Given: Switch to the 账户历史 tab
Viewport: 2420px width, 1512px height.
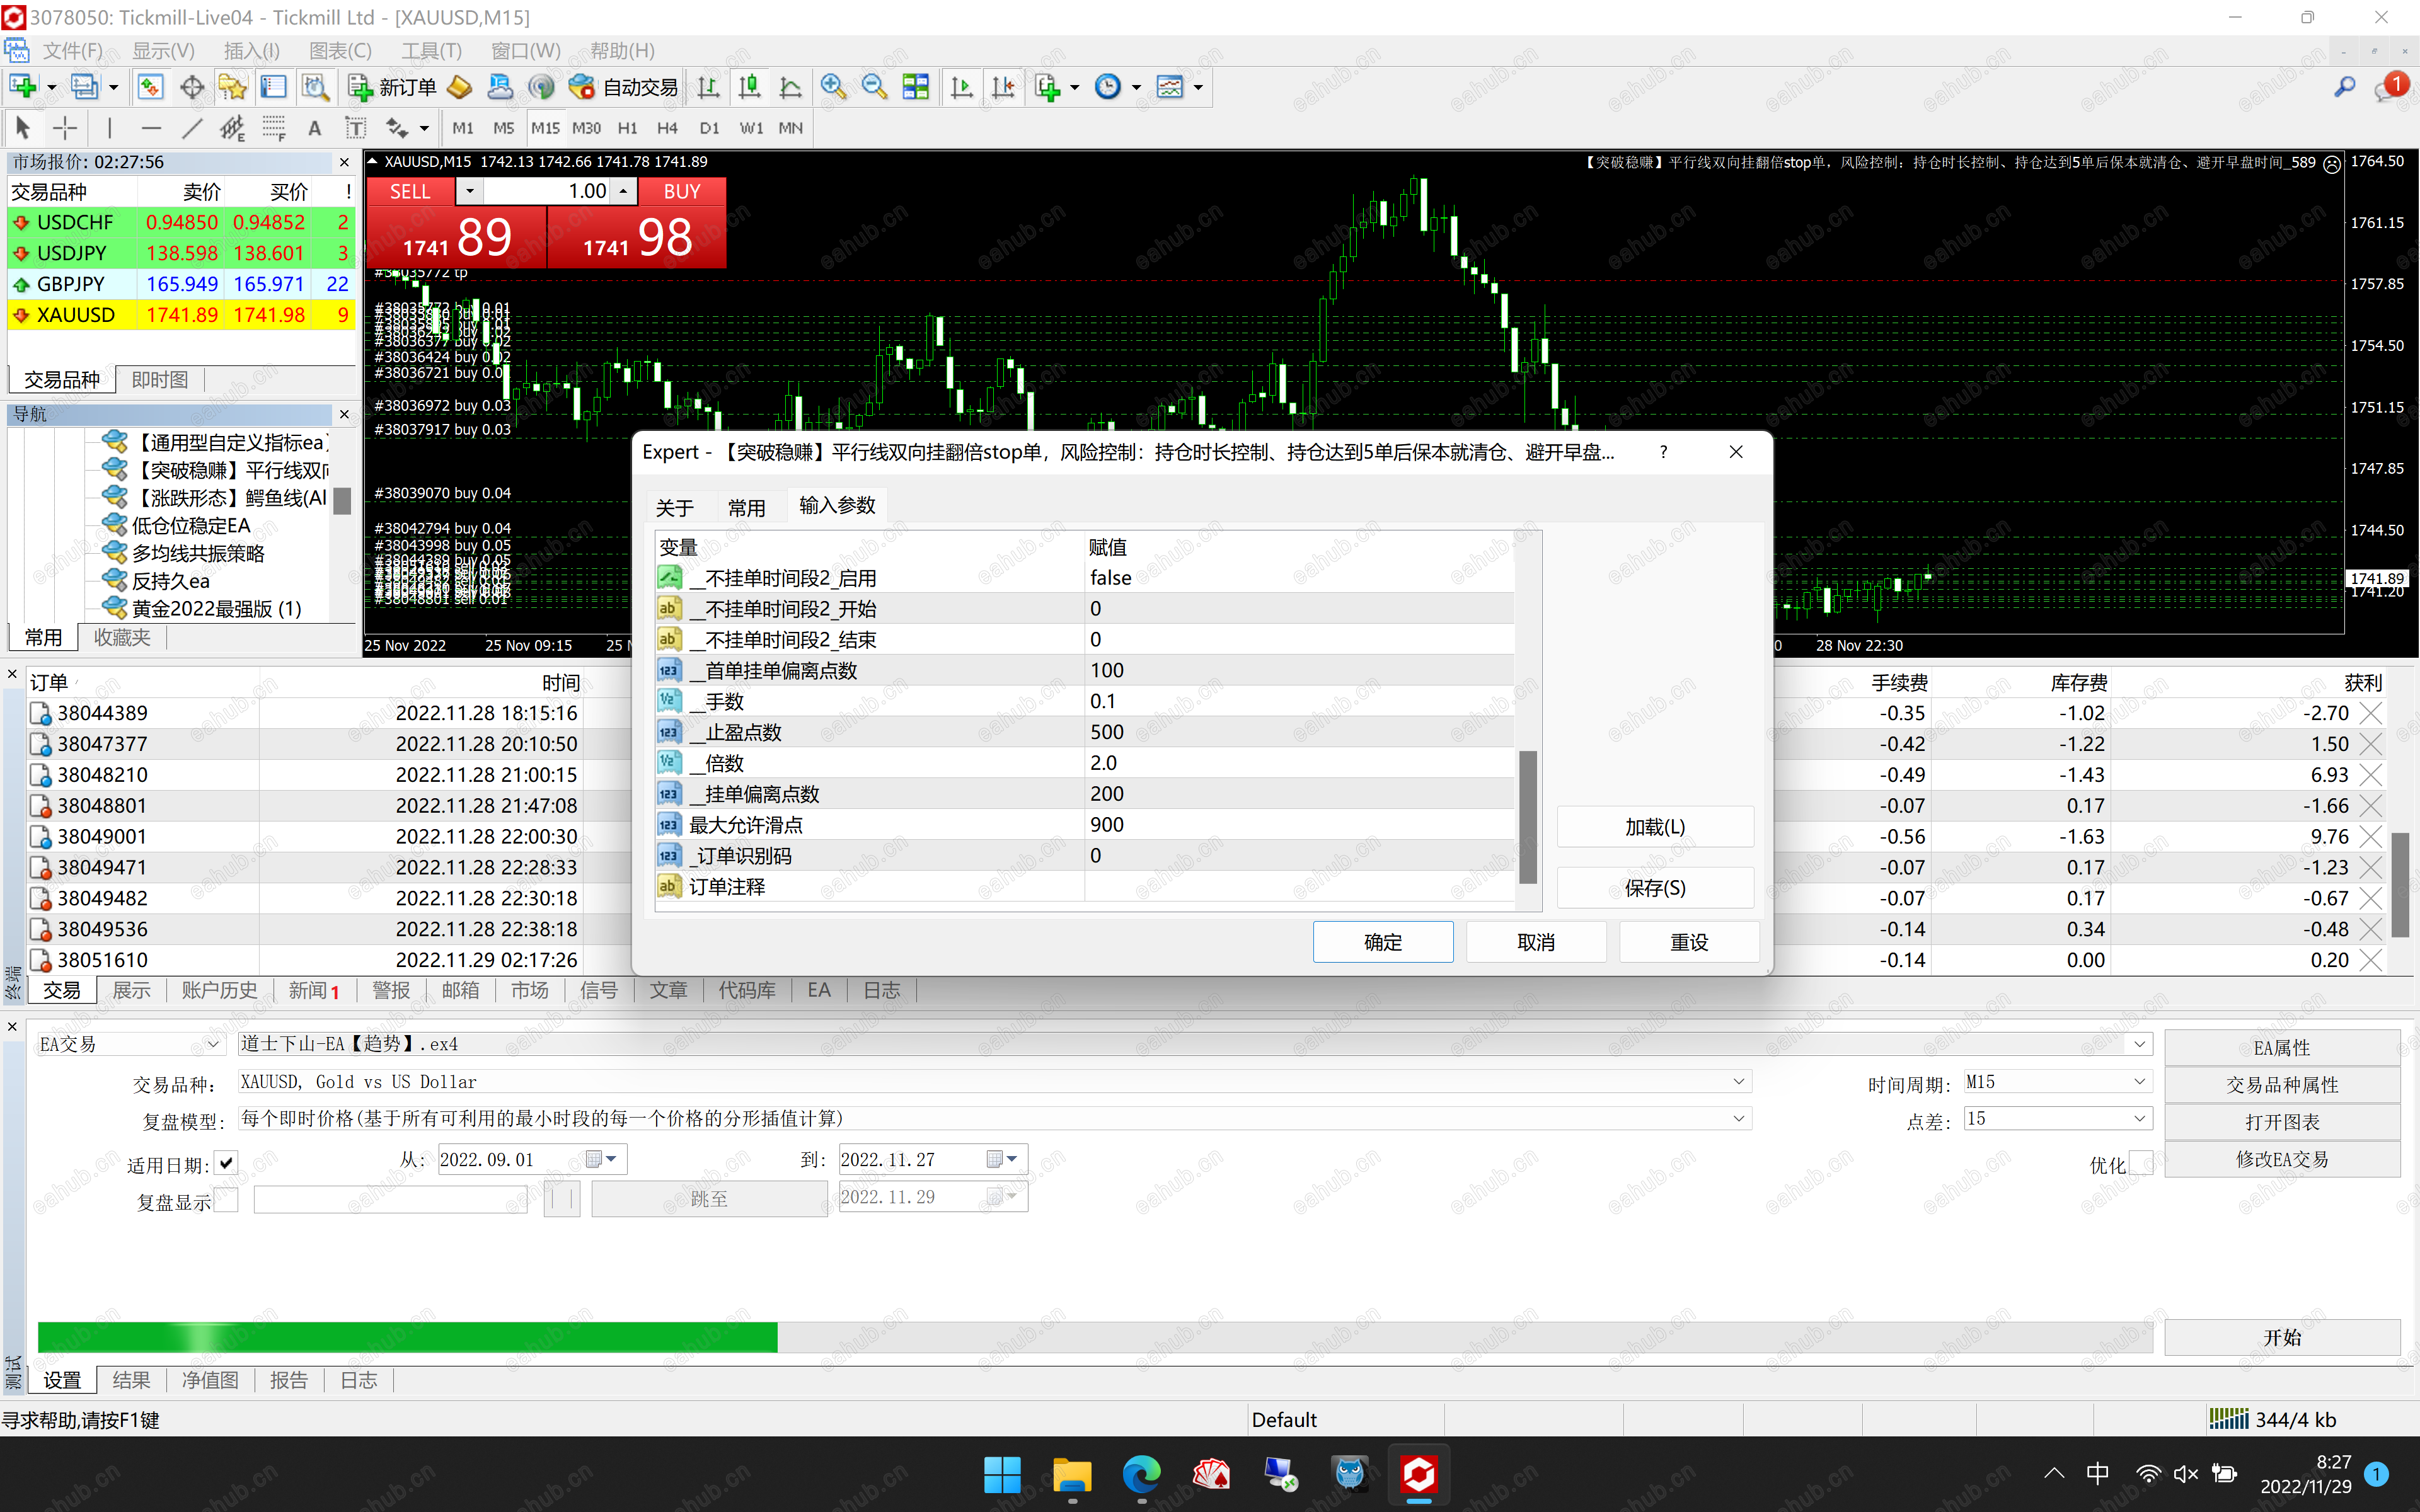Looking at the screenshot, I should point(219,990).
